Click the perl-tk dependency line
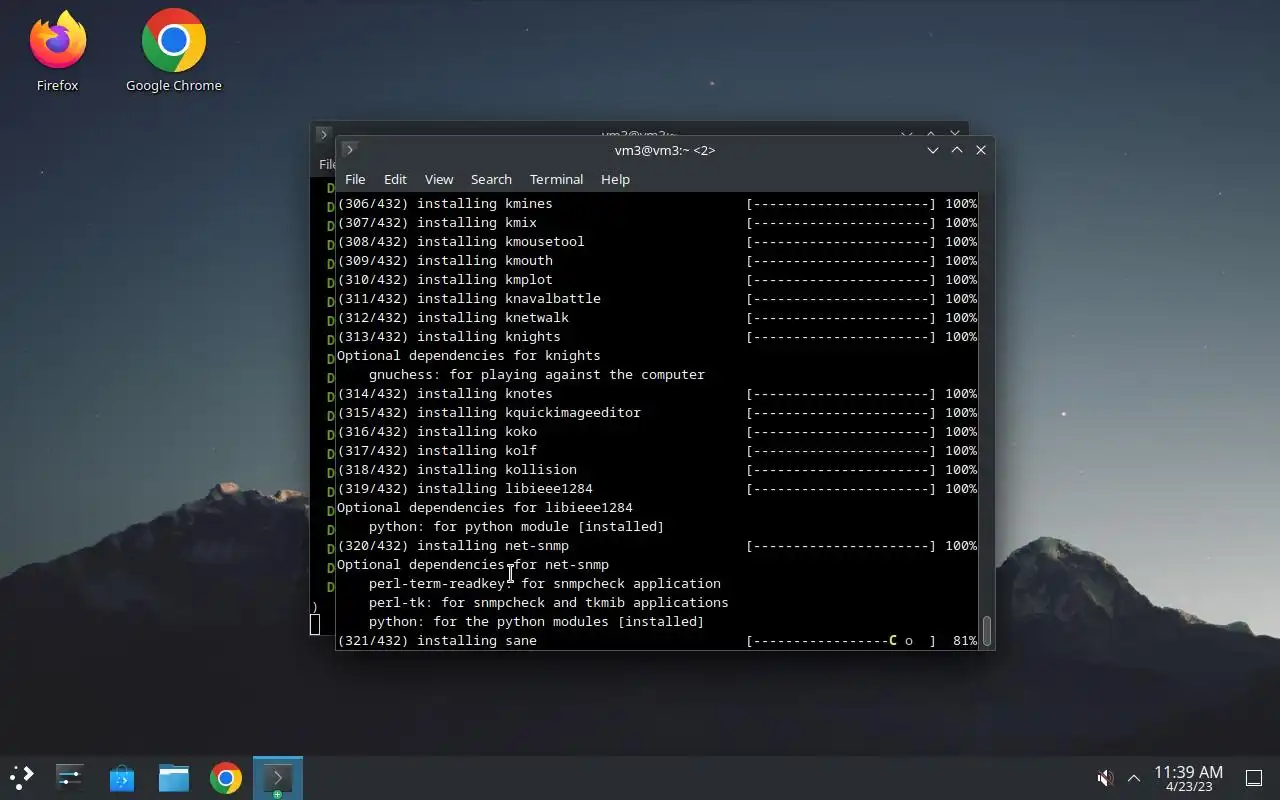 [x=549, y=602]
